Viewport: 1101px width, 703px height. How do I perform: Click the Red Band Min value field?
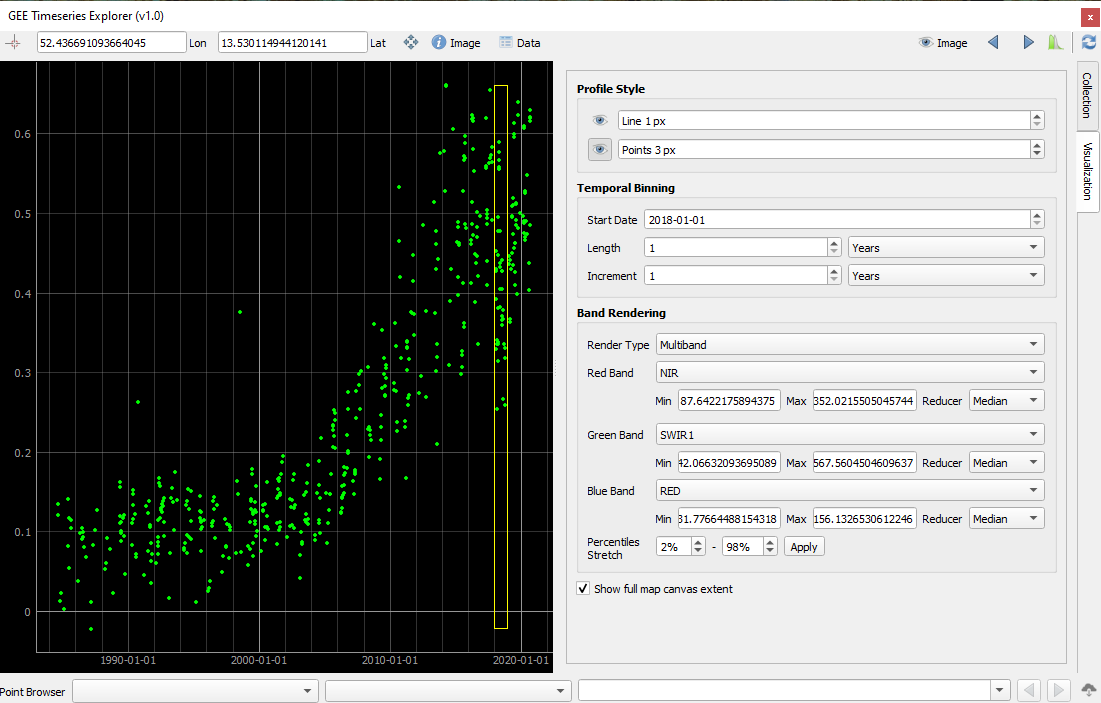[730, 401]
